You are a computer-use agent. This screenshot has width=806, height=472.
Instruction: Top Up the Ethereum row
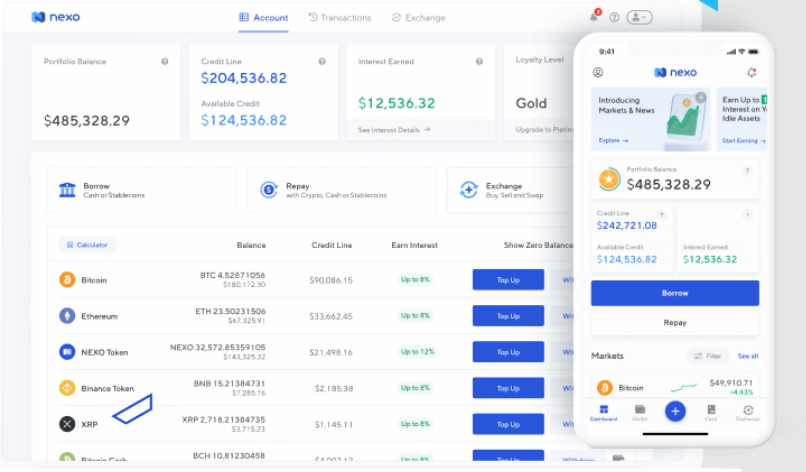508,316
